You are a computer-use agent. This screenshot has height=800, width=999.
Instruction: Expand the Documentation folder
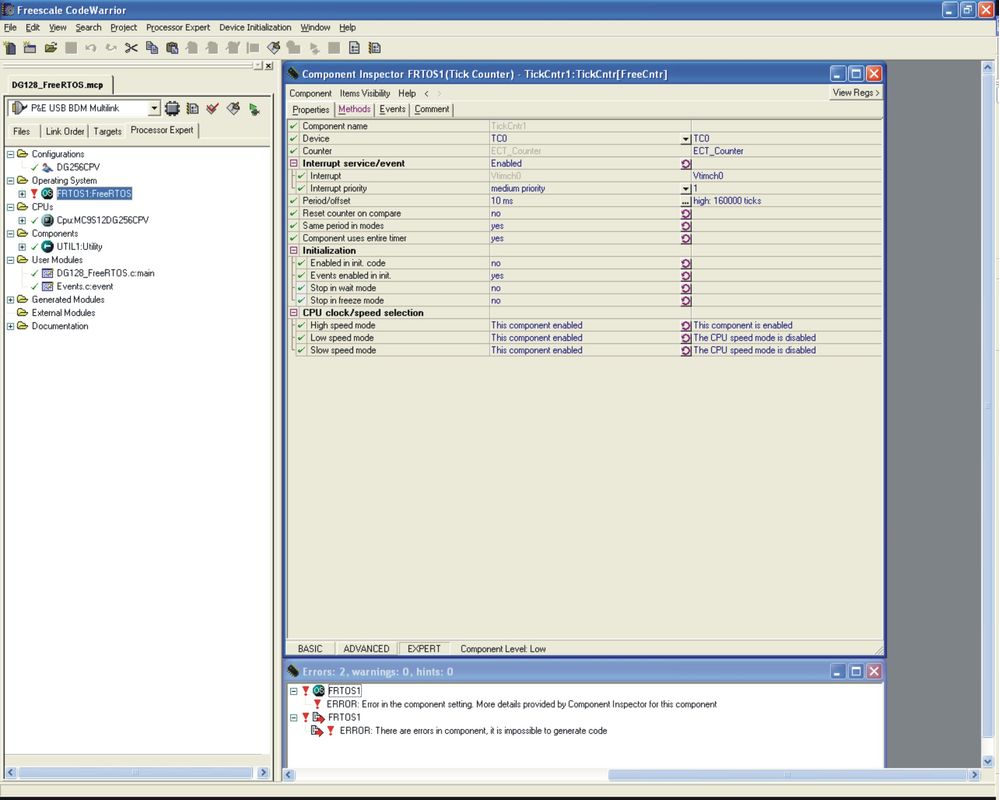point(10,326)
